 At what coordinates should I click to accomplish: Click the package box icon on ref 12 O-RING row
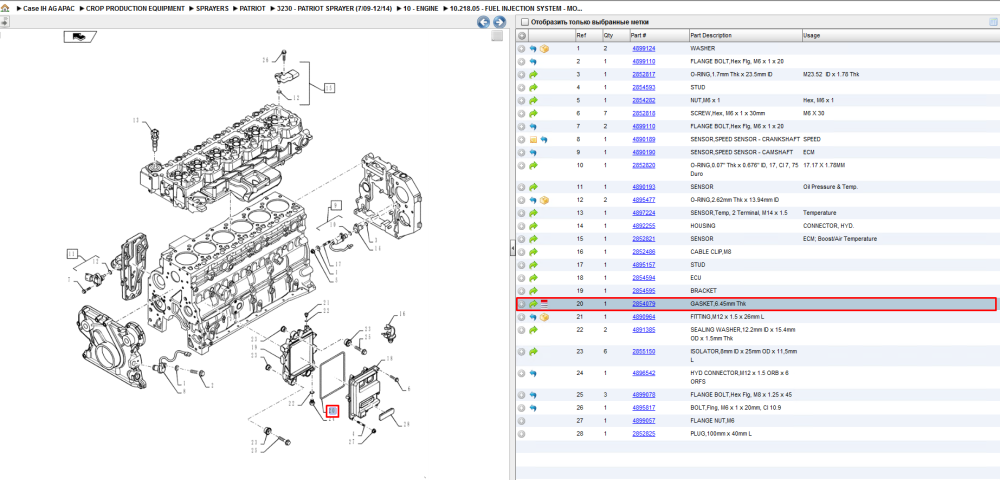click(x=544, y=200)
